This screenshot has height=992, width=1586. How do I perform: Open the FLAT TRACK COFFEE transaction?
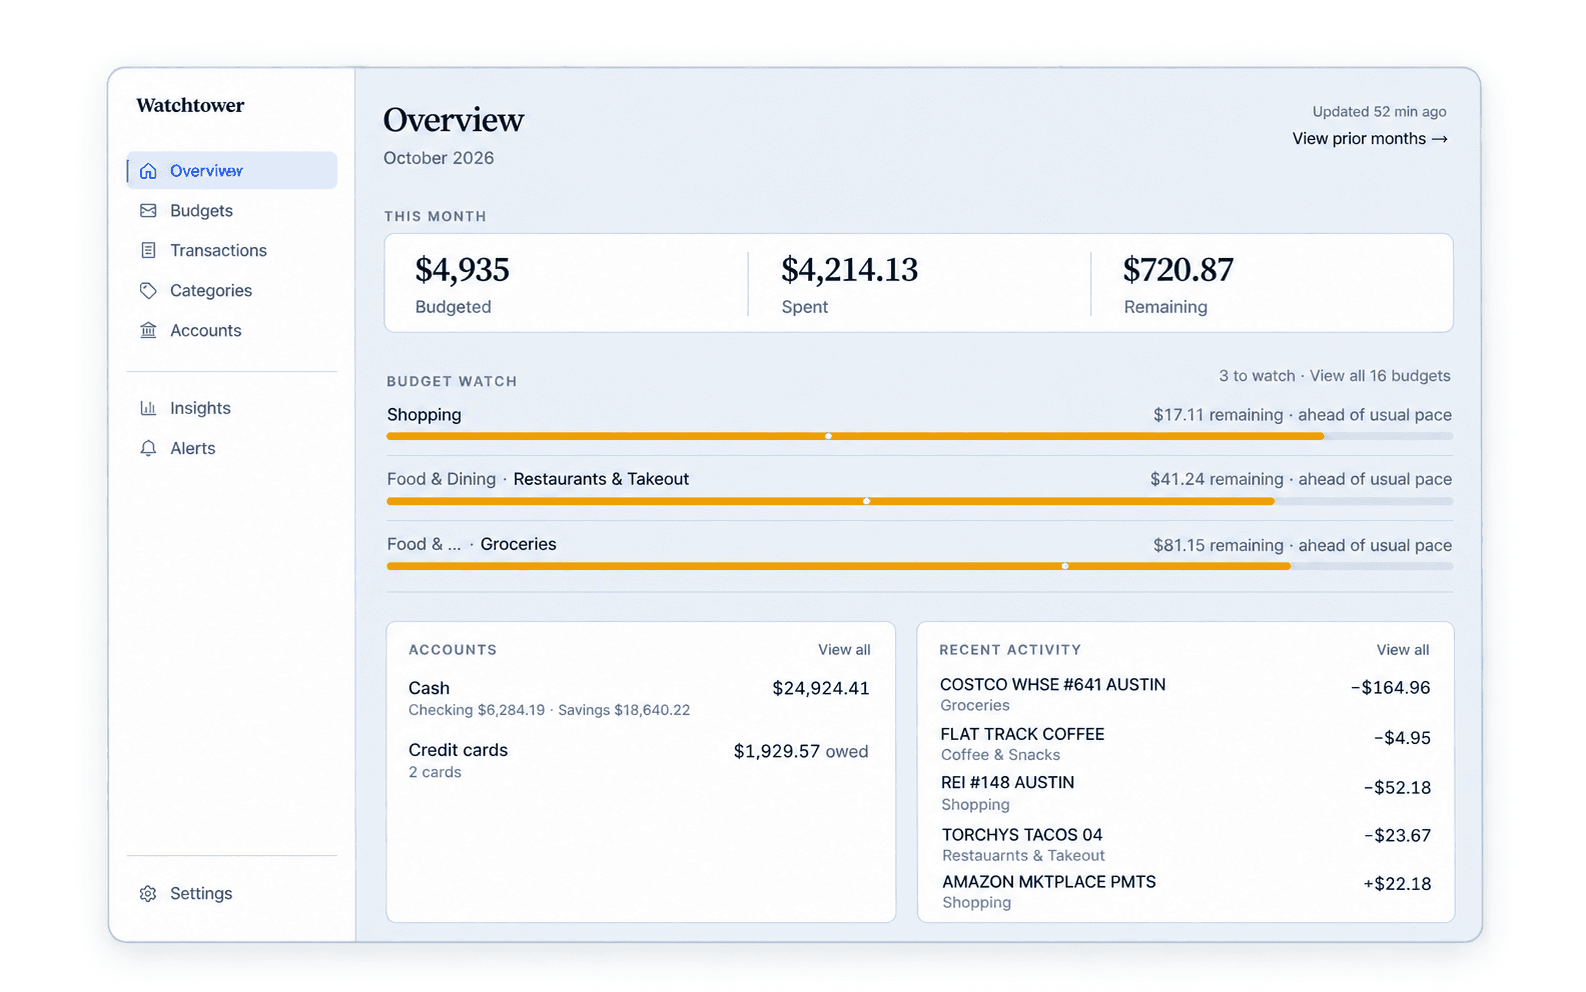pyautogui.click(x=1185, y=744)
